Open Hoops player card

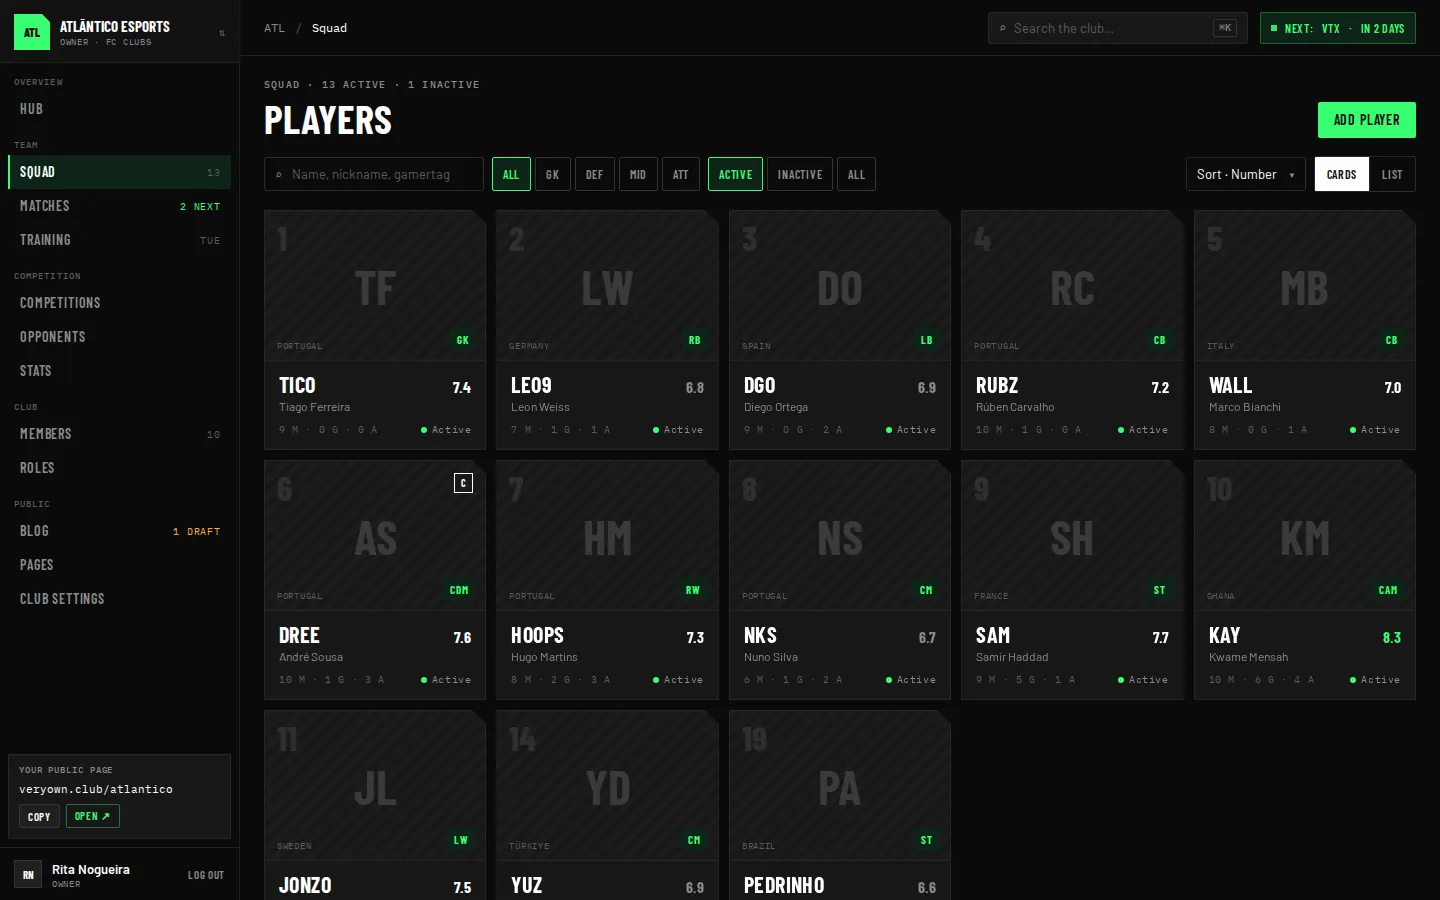tap(607, 580)
